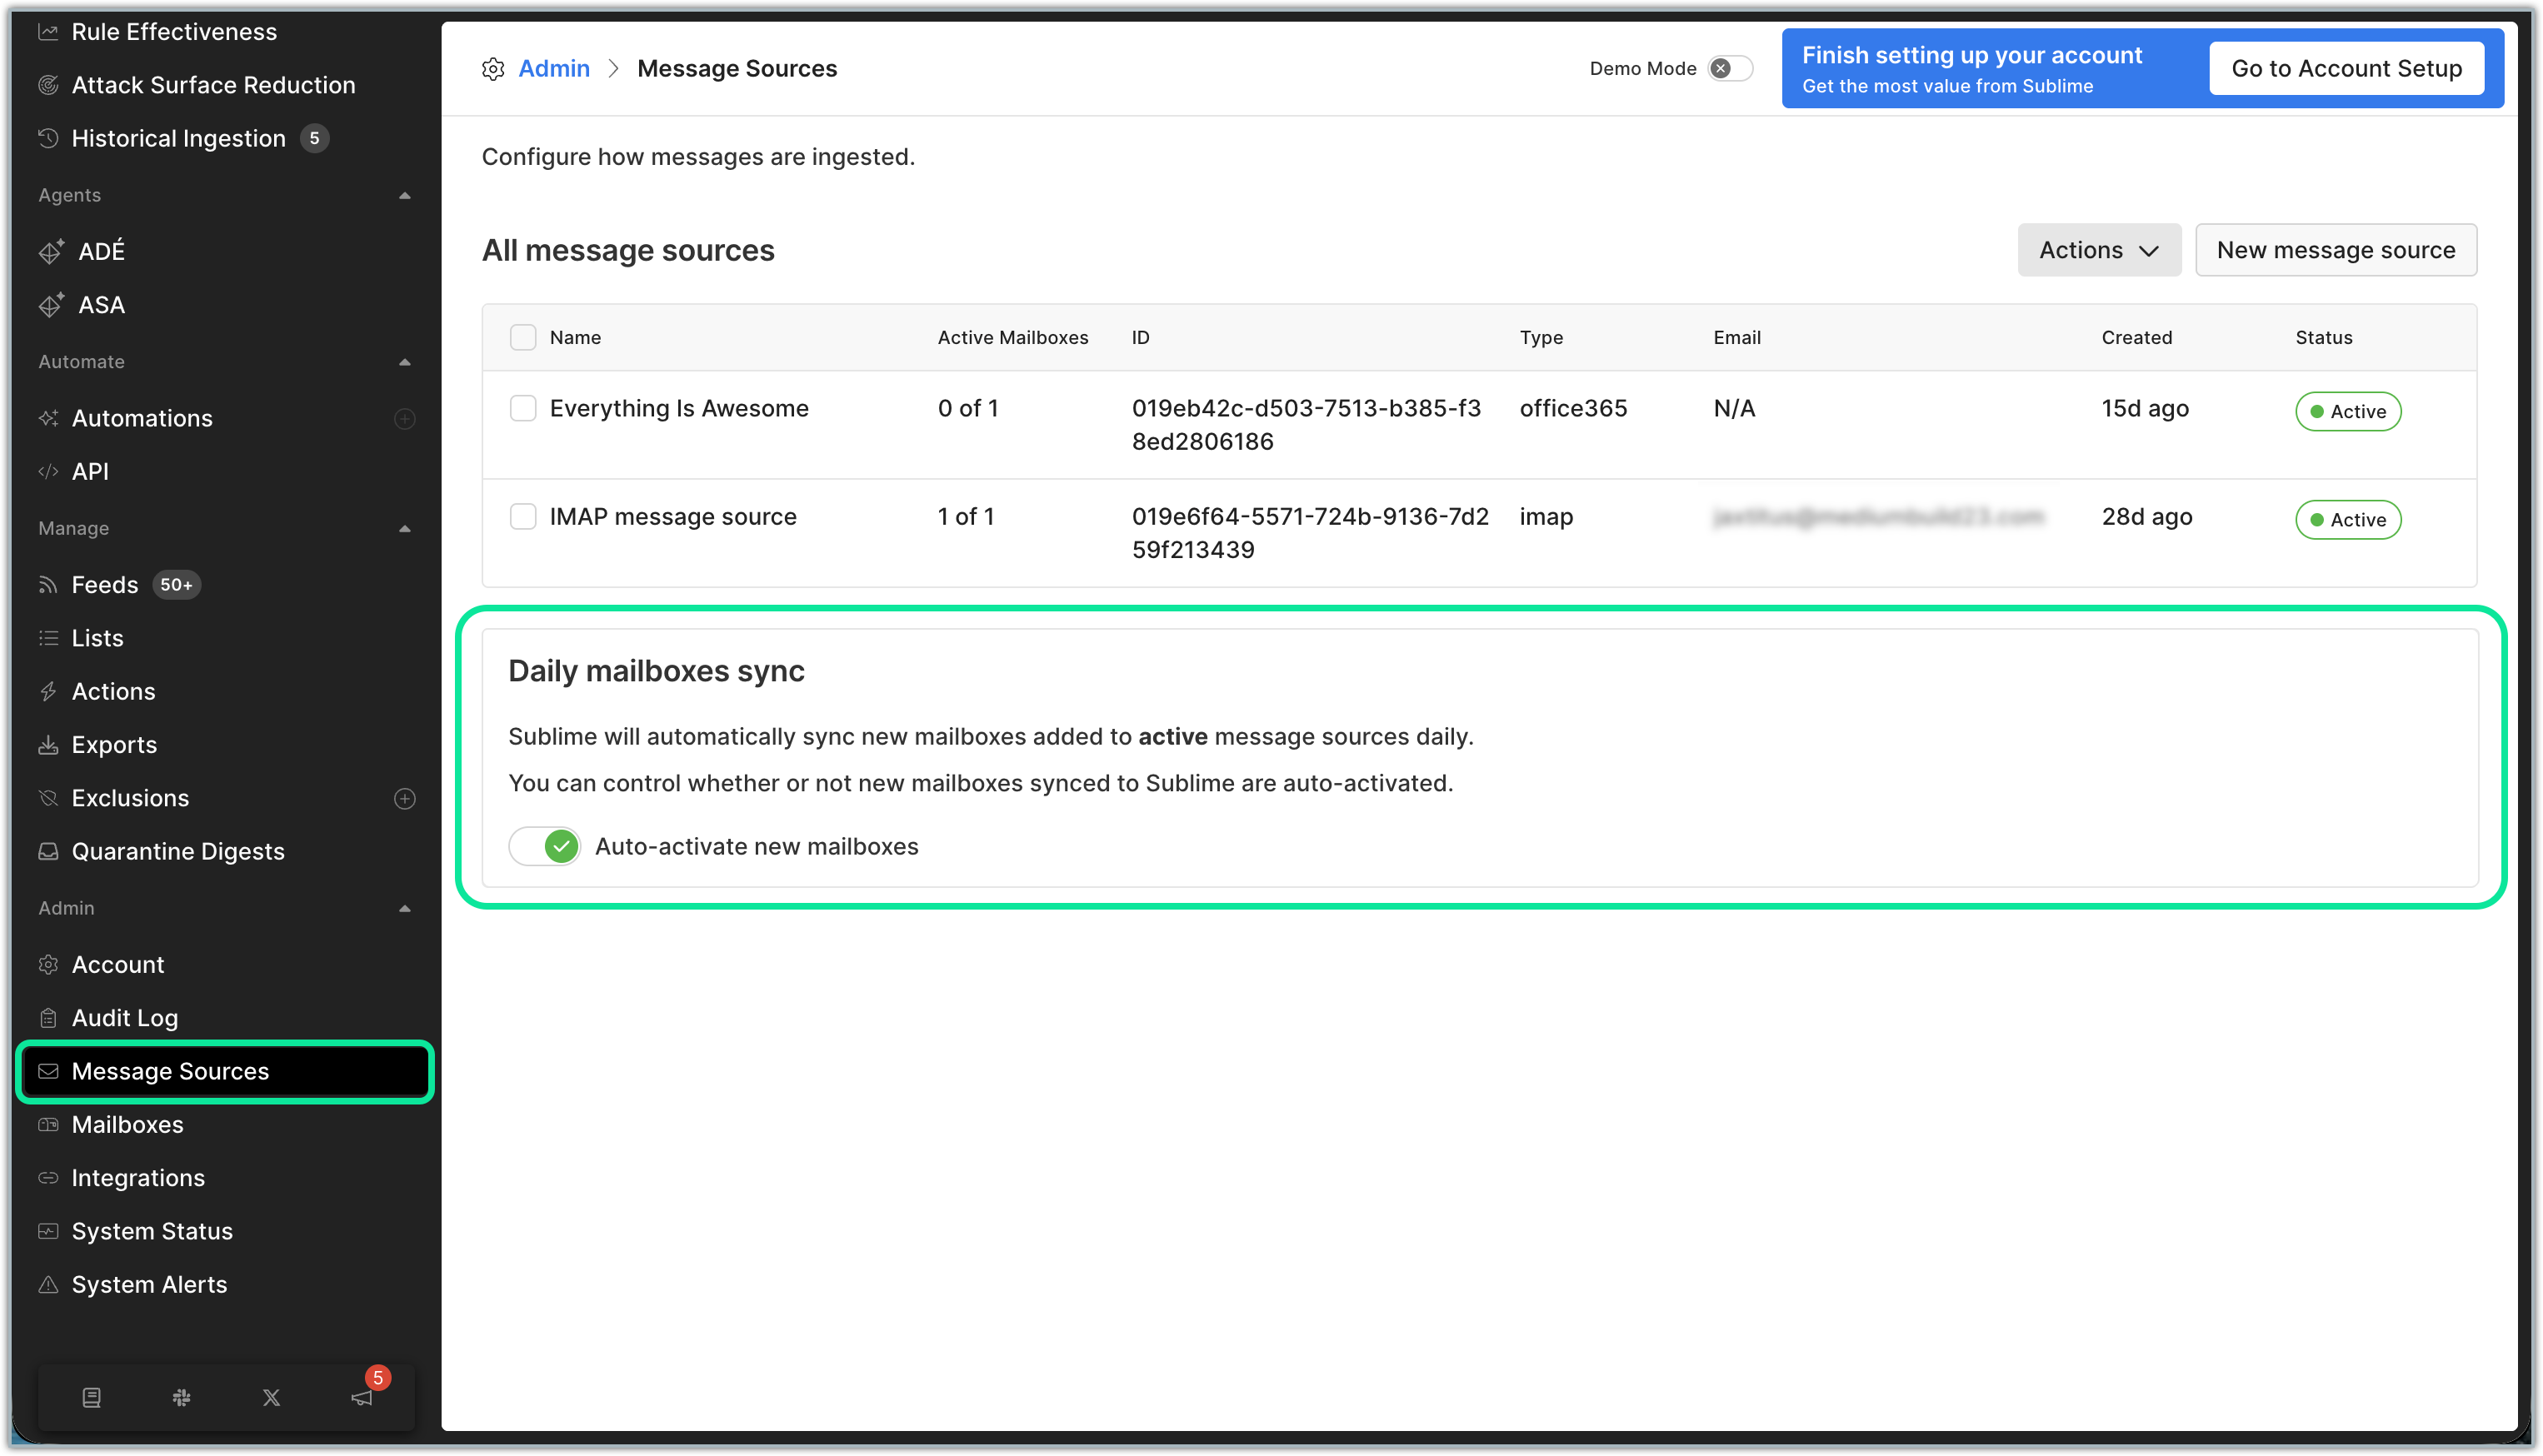This screenshot has width=2543, height=1456.
Task: Click the Audit Log clipboard icon
Action: click(48, 1018)
